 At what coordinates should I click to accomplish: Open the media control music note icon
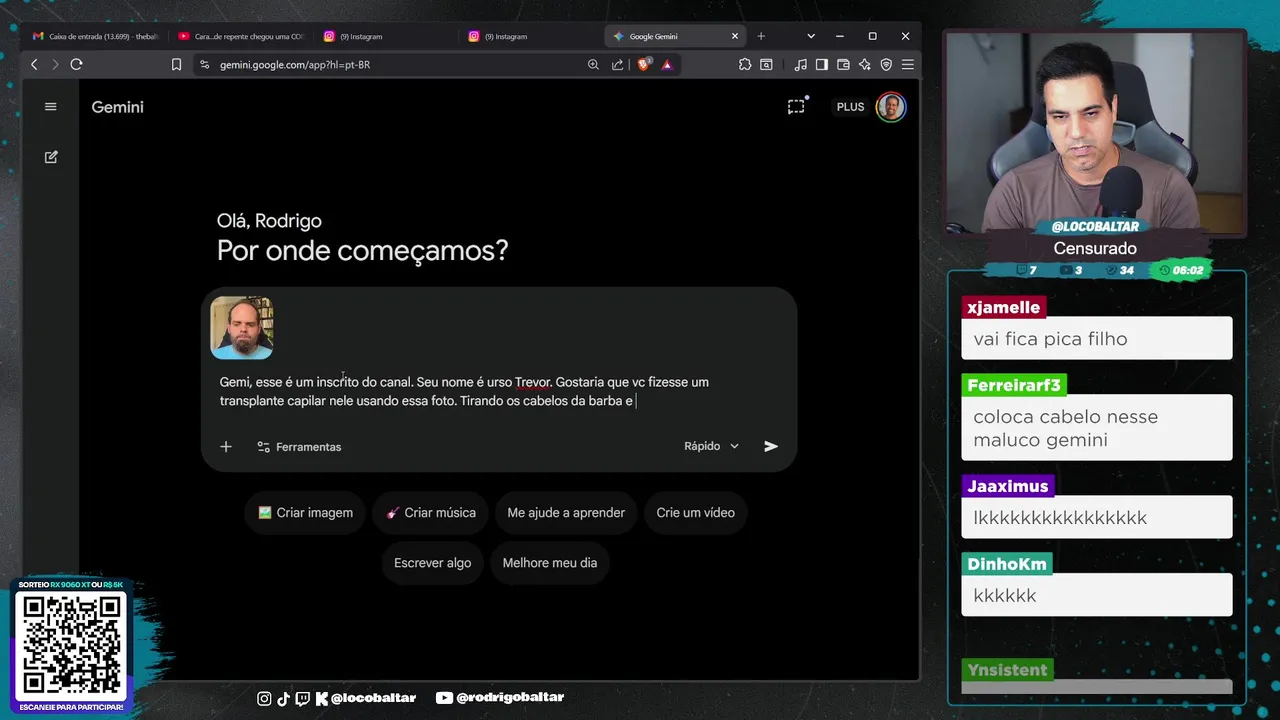click(800, 64)
